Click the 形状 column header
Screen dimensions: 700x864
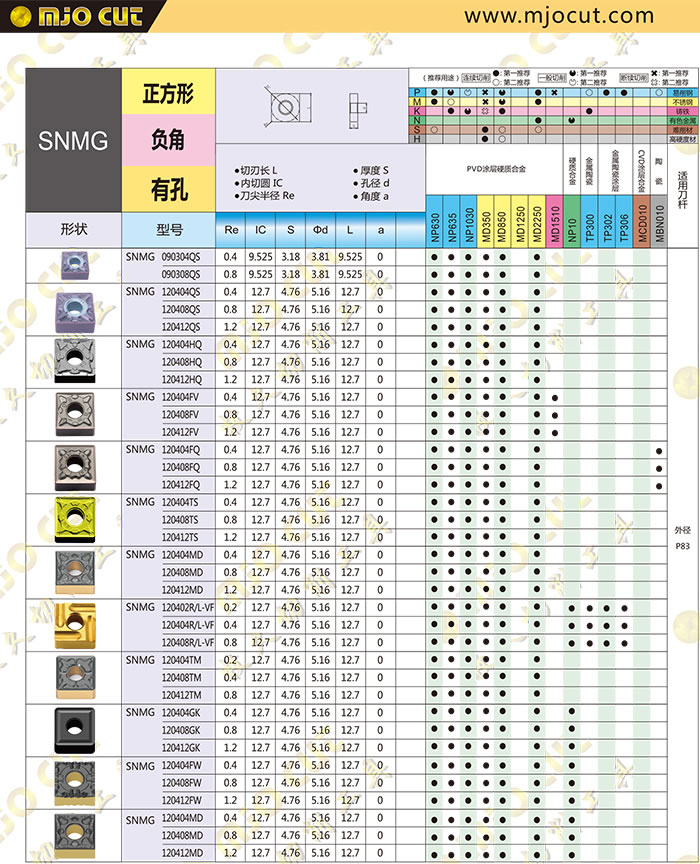coord(74,230)
